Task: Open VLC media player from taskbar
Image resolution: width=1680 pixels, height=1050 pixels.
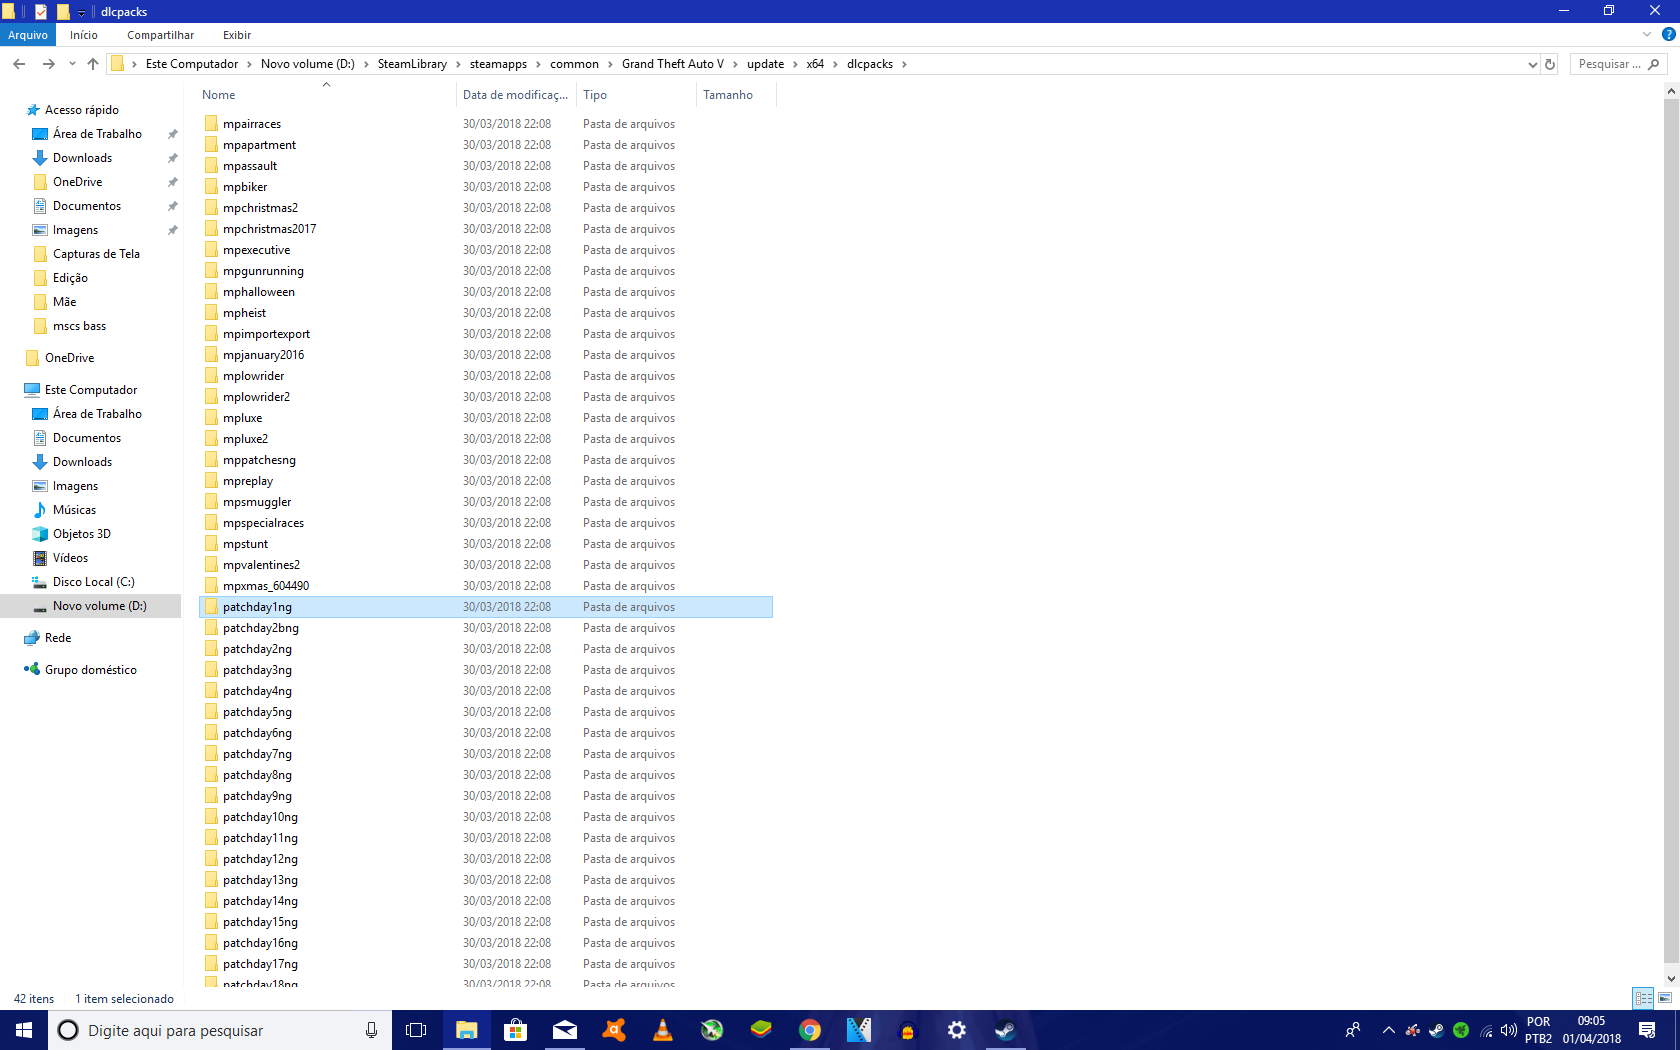Action: coord(662,1030)
